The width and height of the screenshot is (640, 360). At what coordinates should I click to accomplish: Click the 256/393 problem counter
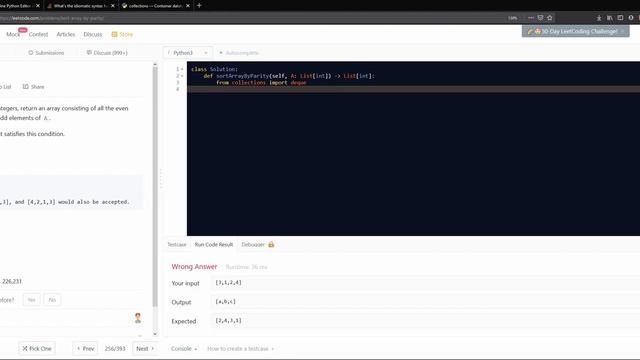pos(115,349)
